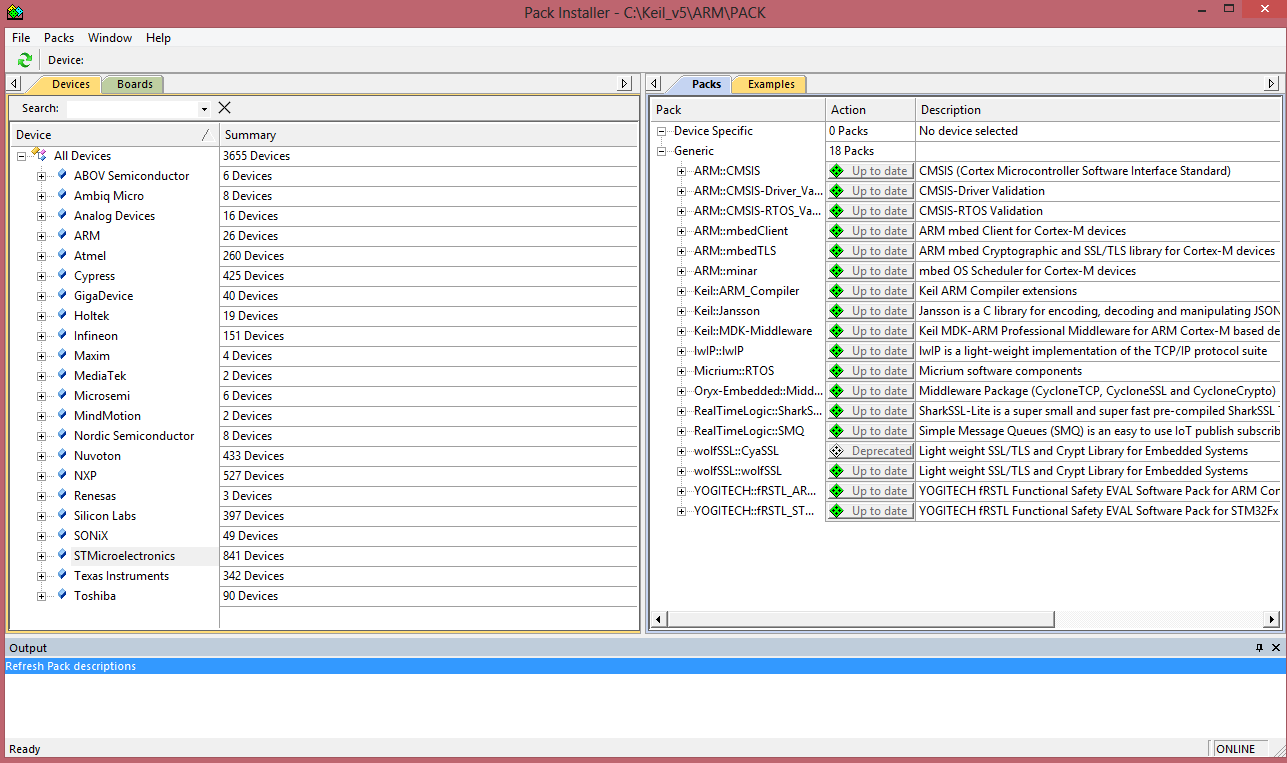Select ARM::mbedClient pack row
This screenshot has height=763, width=1287.
[741, 231]
